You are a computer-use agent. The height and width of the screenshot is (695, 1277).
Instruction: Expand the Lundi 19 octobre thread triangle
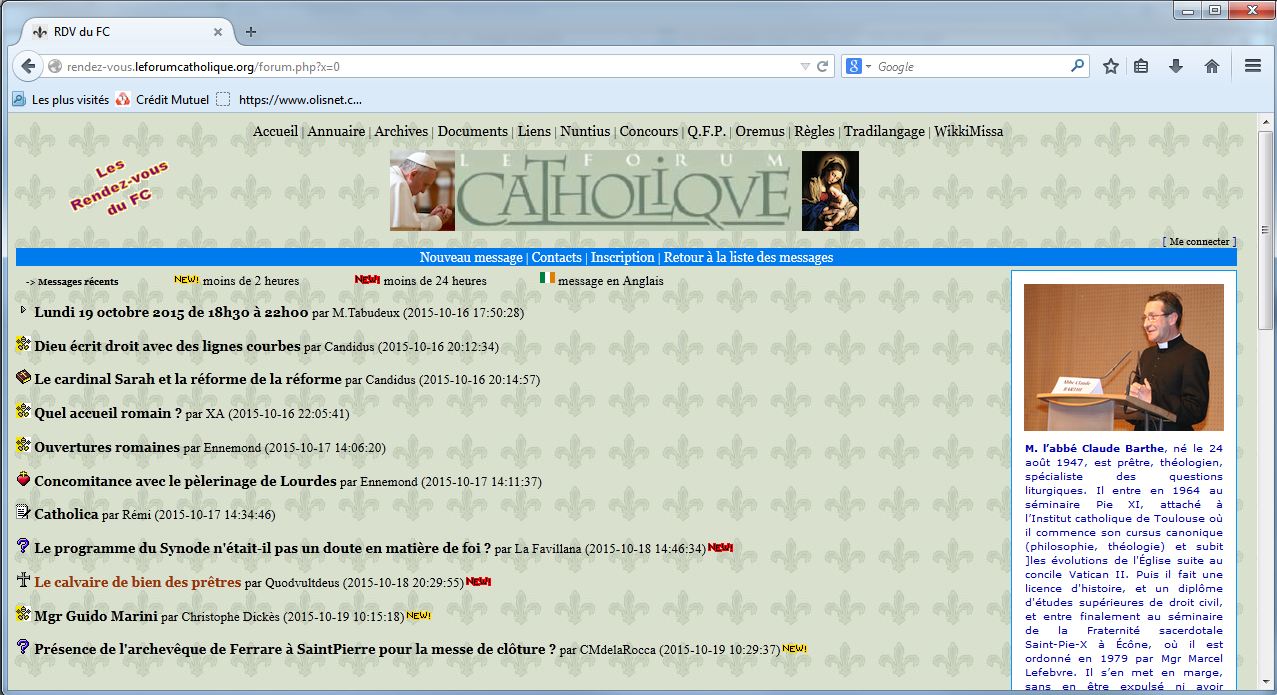(23, 311)
